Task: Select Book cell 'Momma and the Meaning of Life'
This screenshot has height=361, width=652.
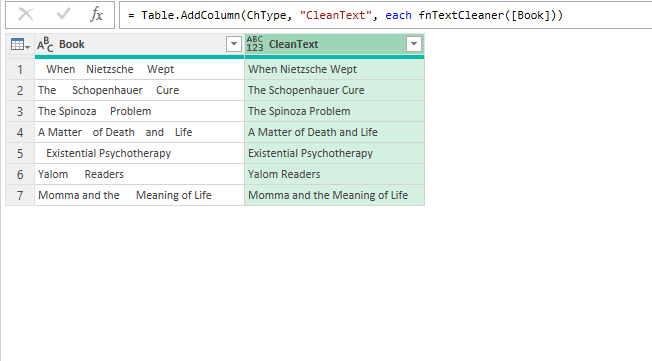Action: tap(139, 195)
